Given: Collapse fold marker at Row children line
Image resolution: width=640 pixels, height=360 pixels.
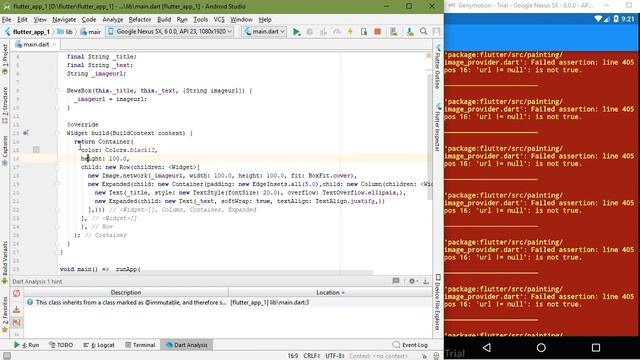Looking at the screenshot, I should point(58,167).
